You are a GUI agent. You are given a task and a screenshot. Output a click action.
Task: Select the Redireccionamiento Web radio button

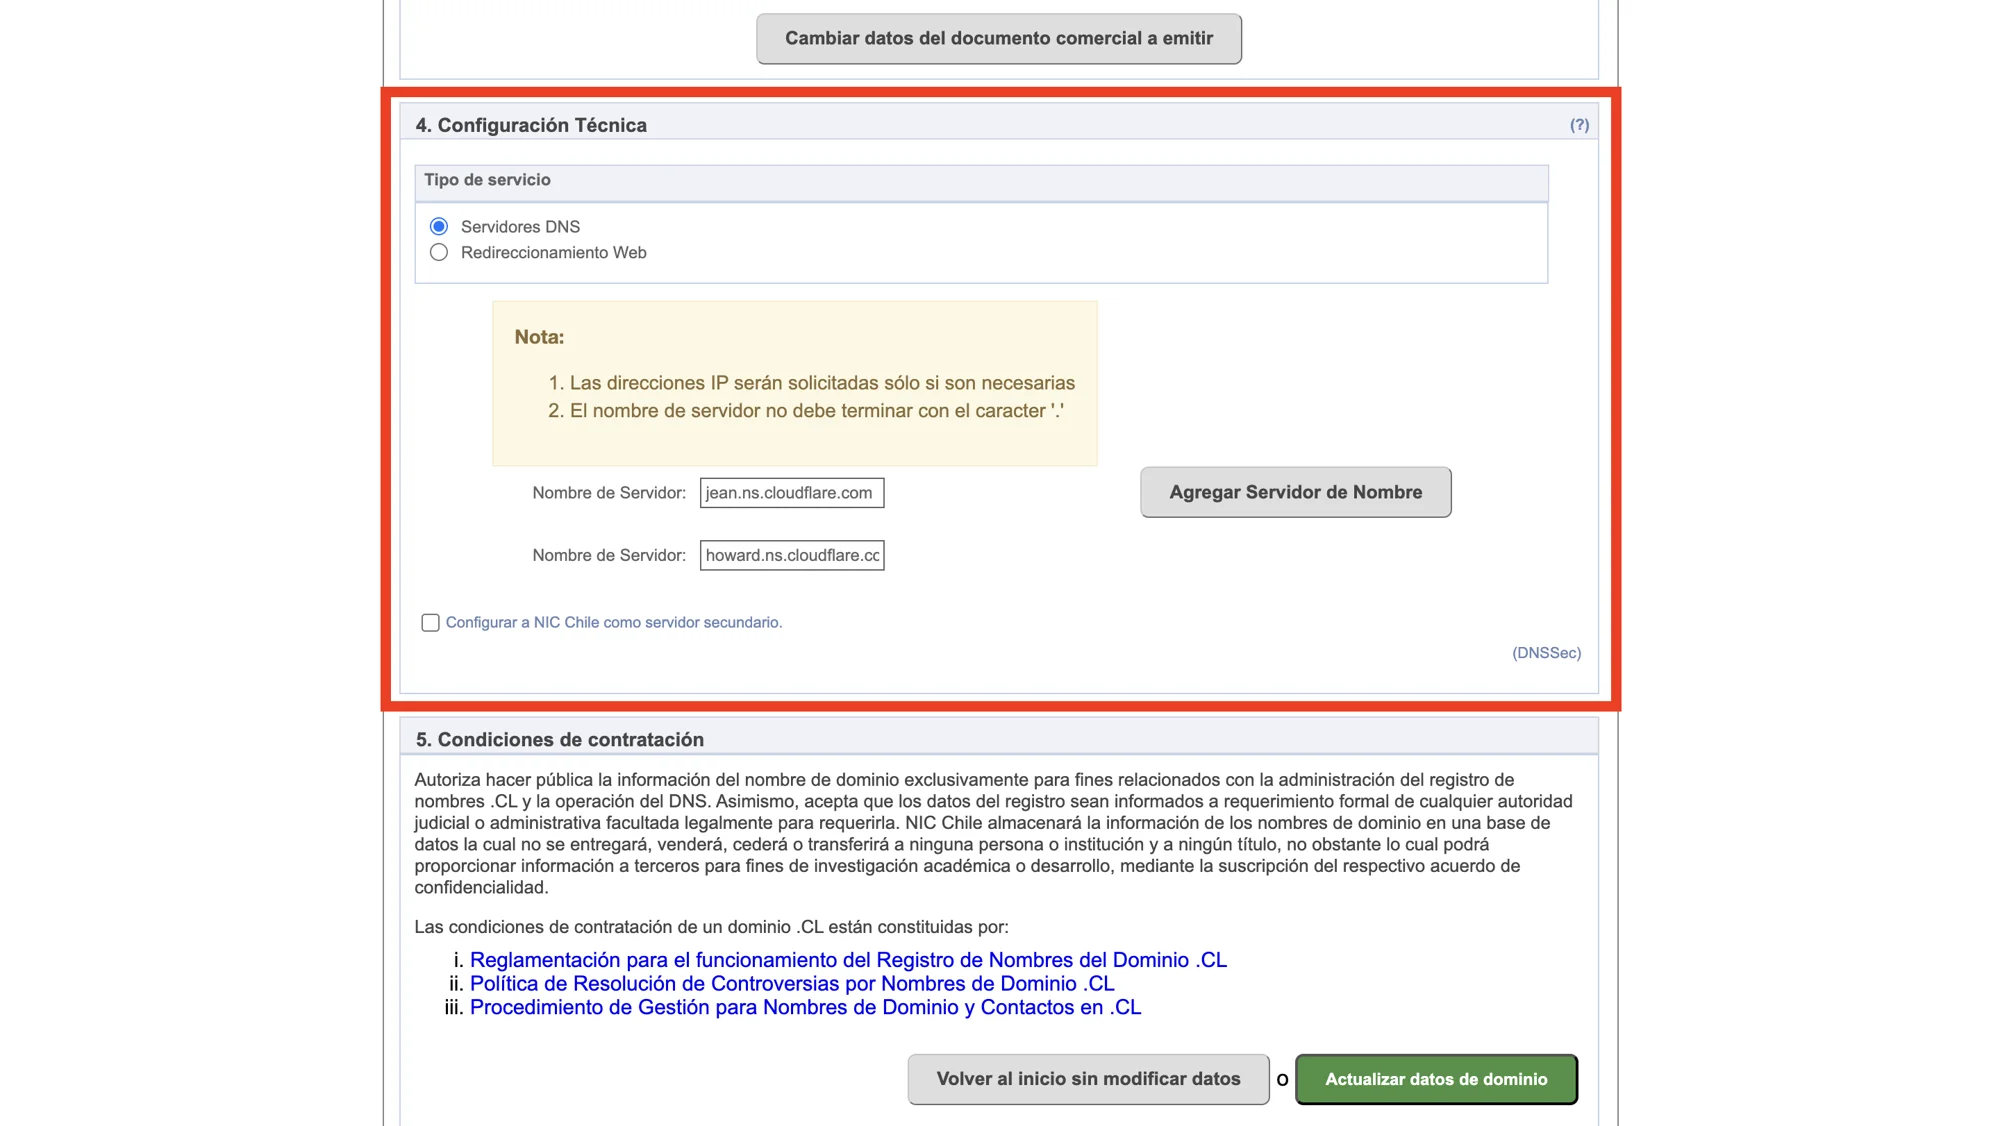[x=439, y=252]
